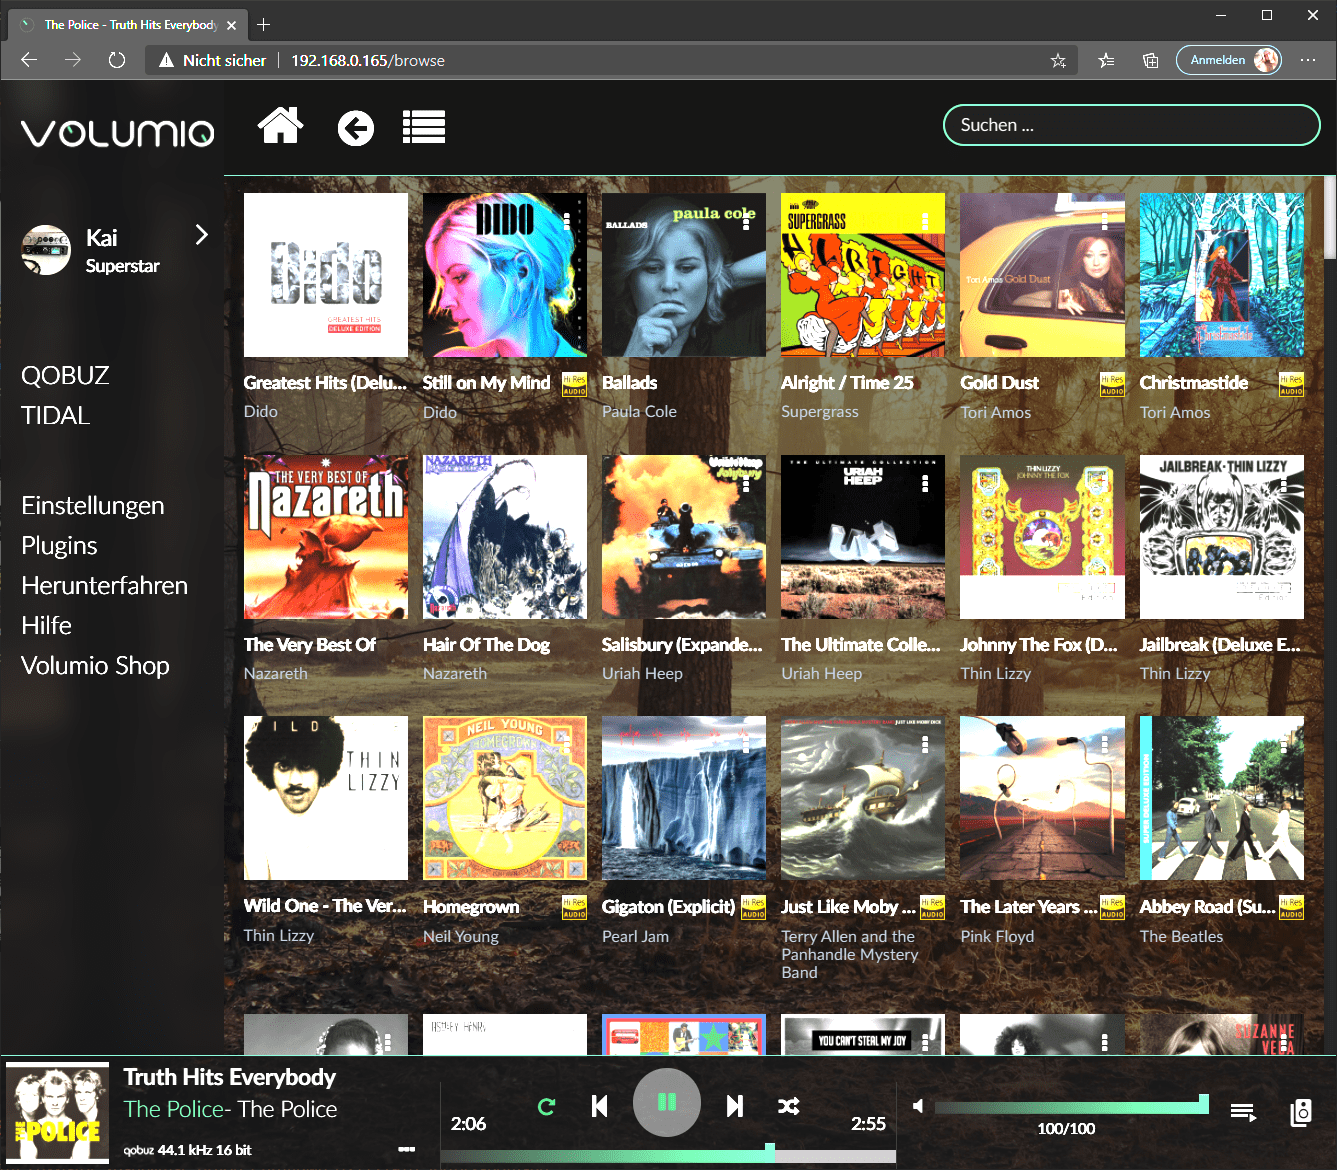Screen dimensions: 1337x1170
Task: Click the Suchen search field
Action: [x=1132, y=125]
